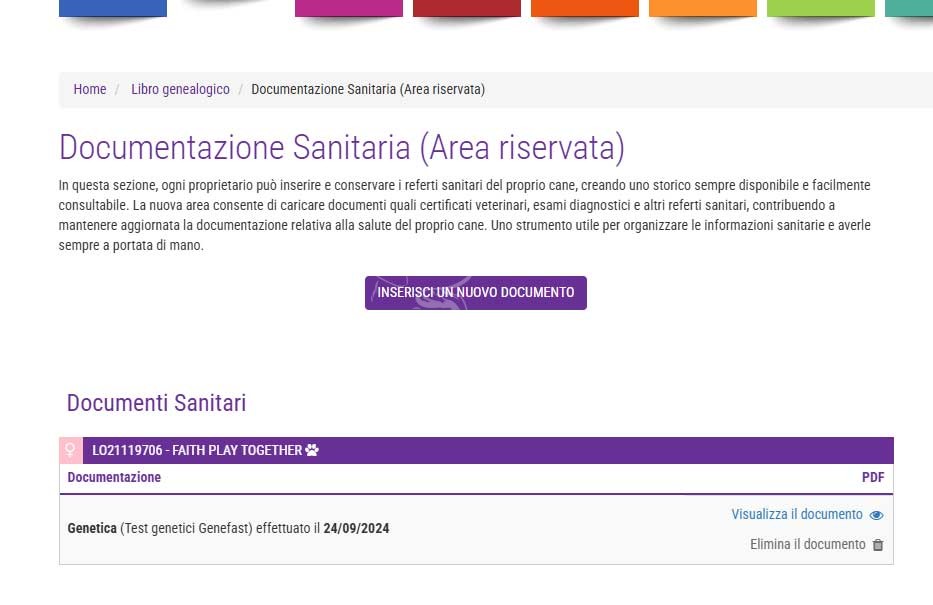Viewport: 933px width, 605px height.
Task: Click the PDF column header
Action: pyautogui.click(x=873, y=478)
